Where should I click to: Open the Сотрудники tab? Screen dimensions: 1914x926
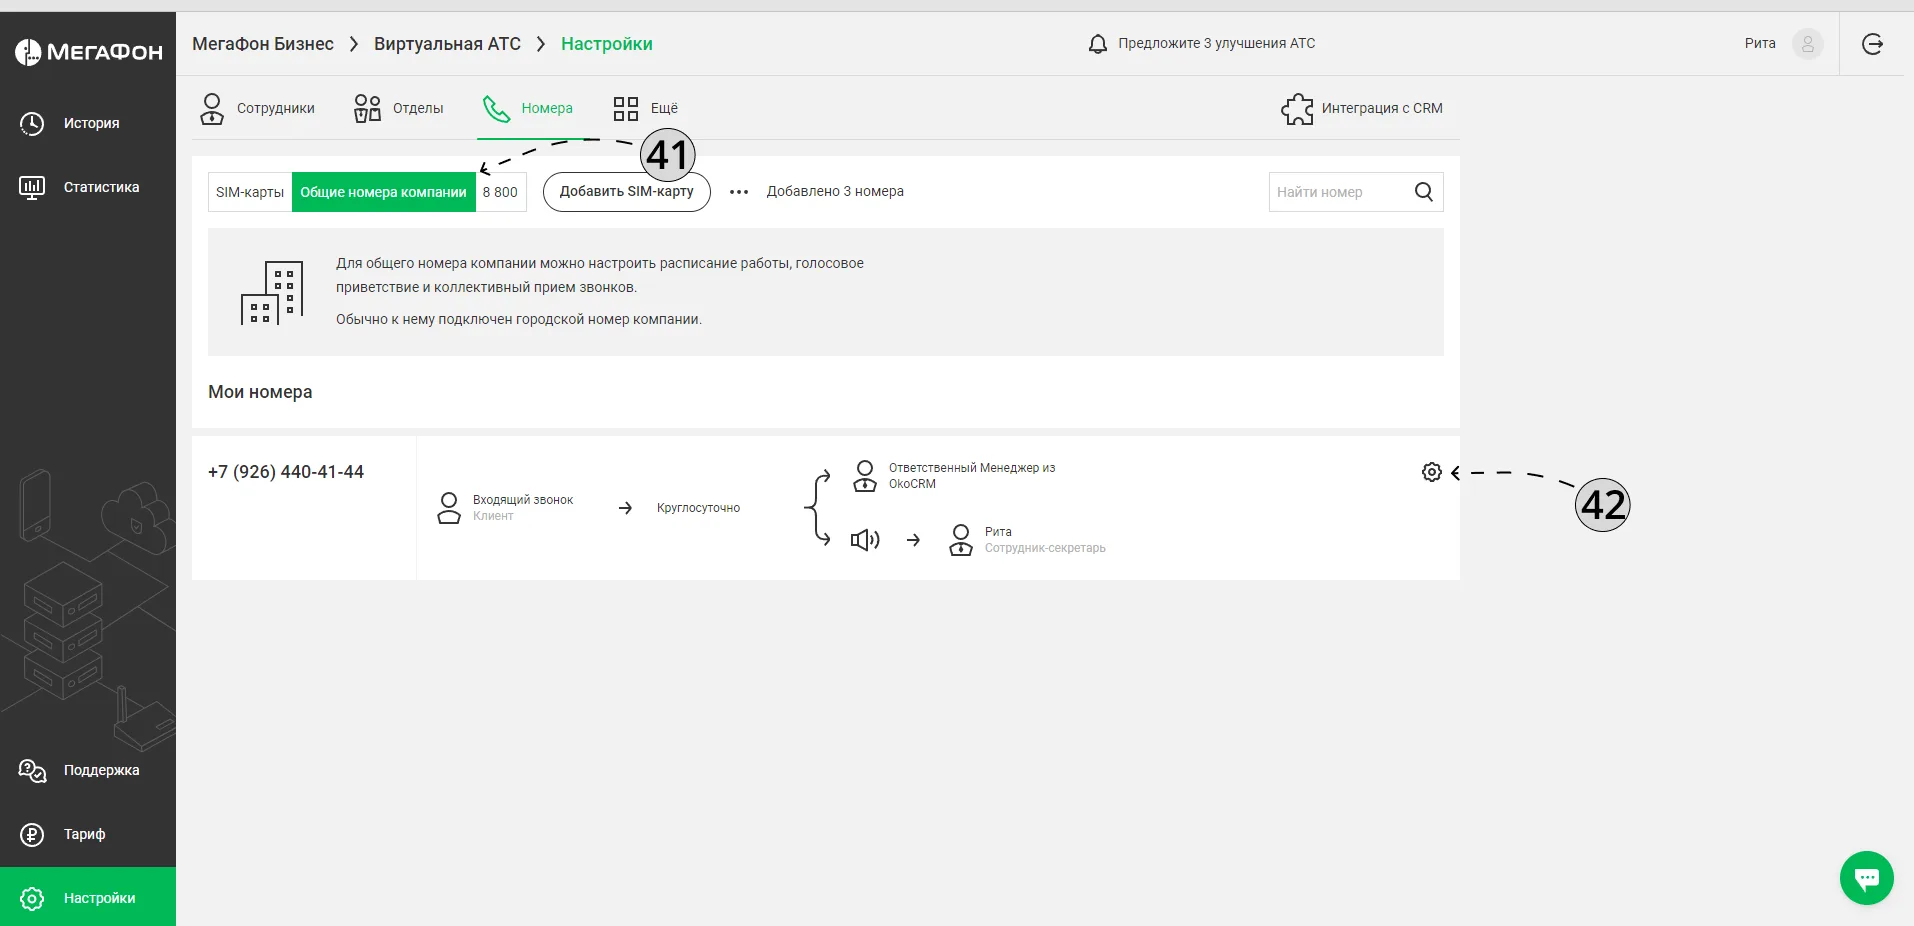pos(257,108)
